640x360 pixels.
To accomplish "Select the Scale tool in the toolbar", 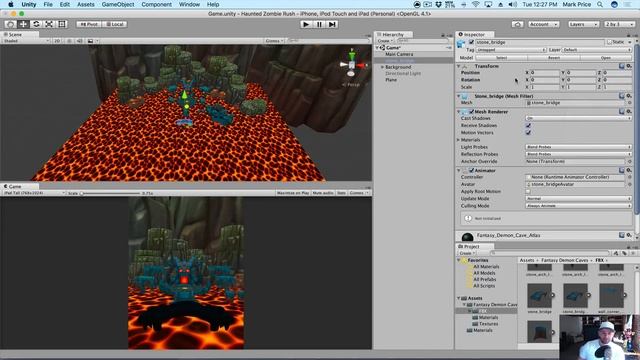I will tap(49, 24).
